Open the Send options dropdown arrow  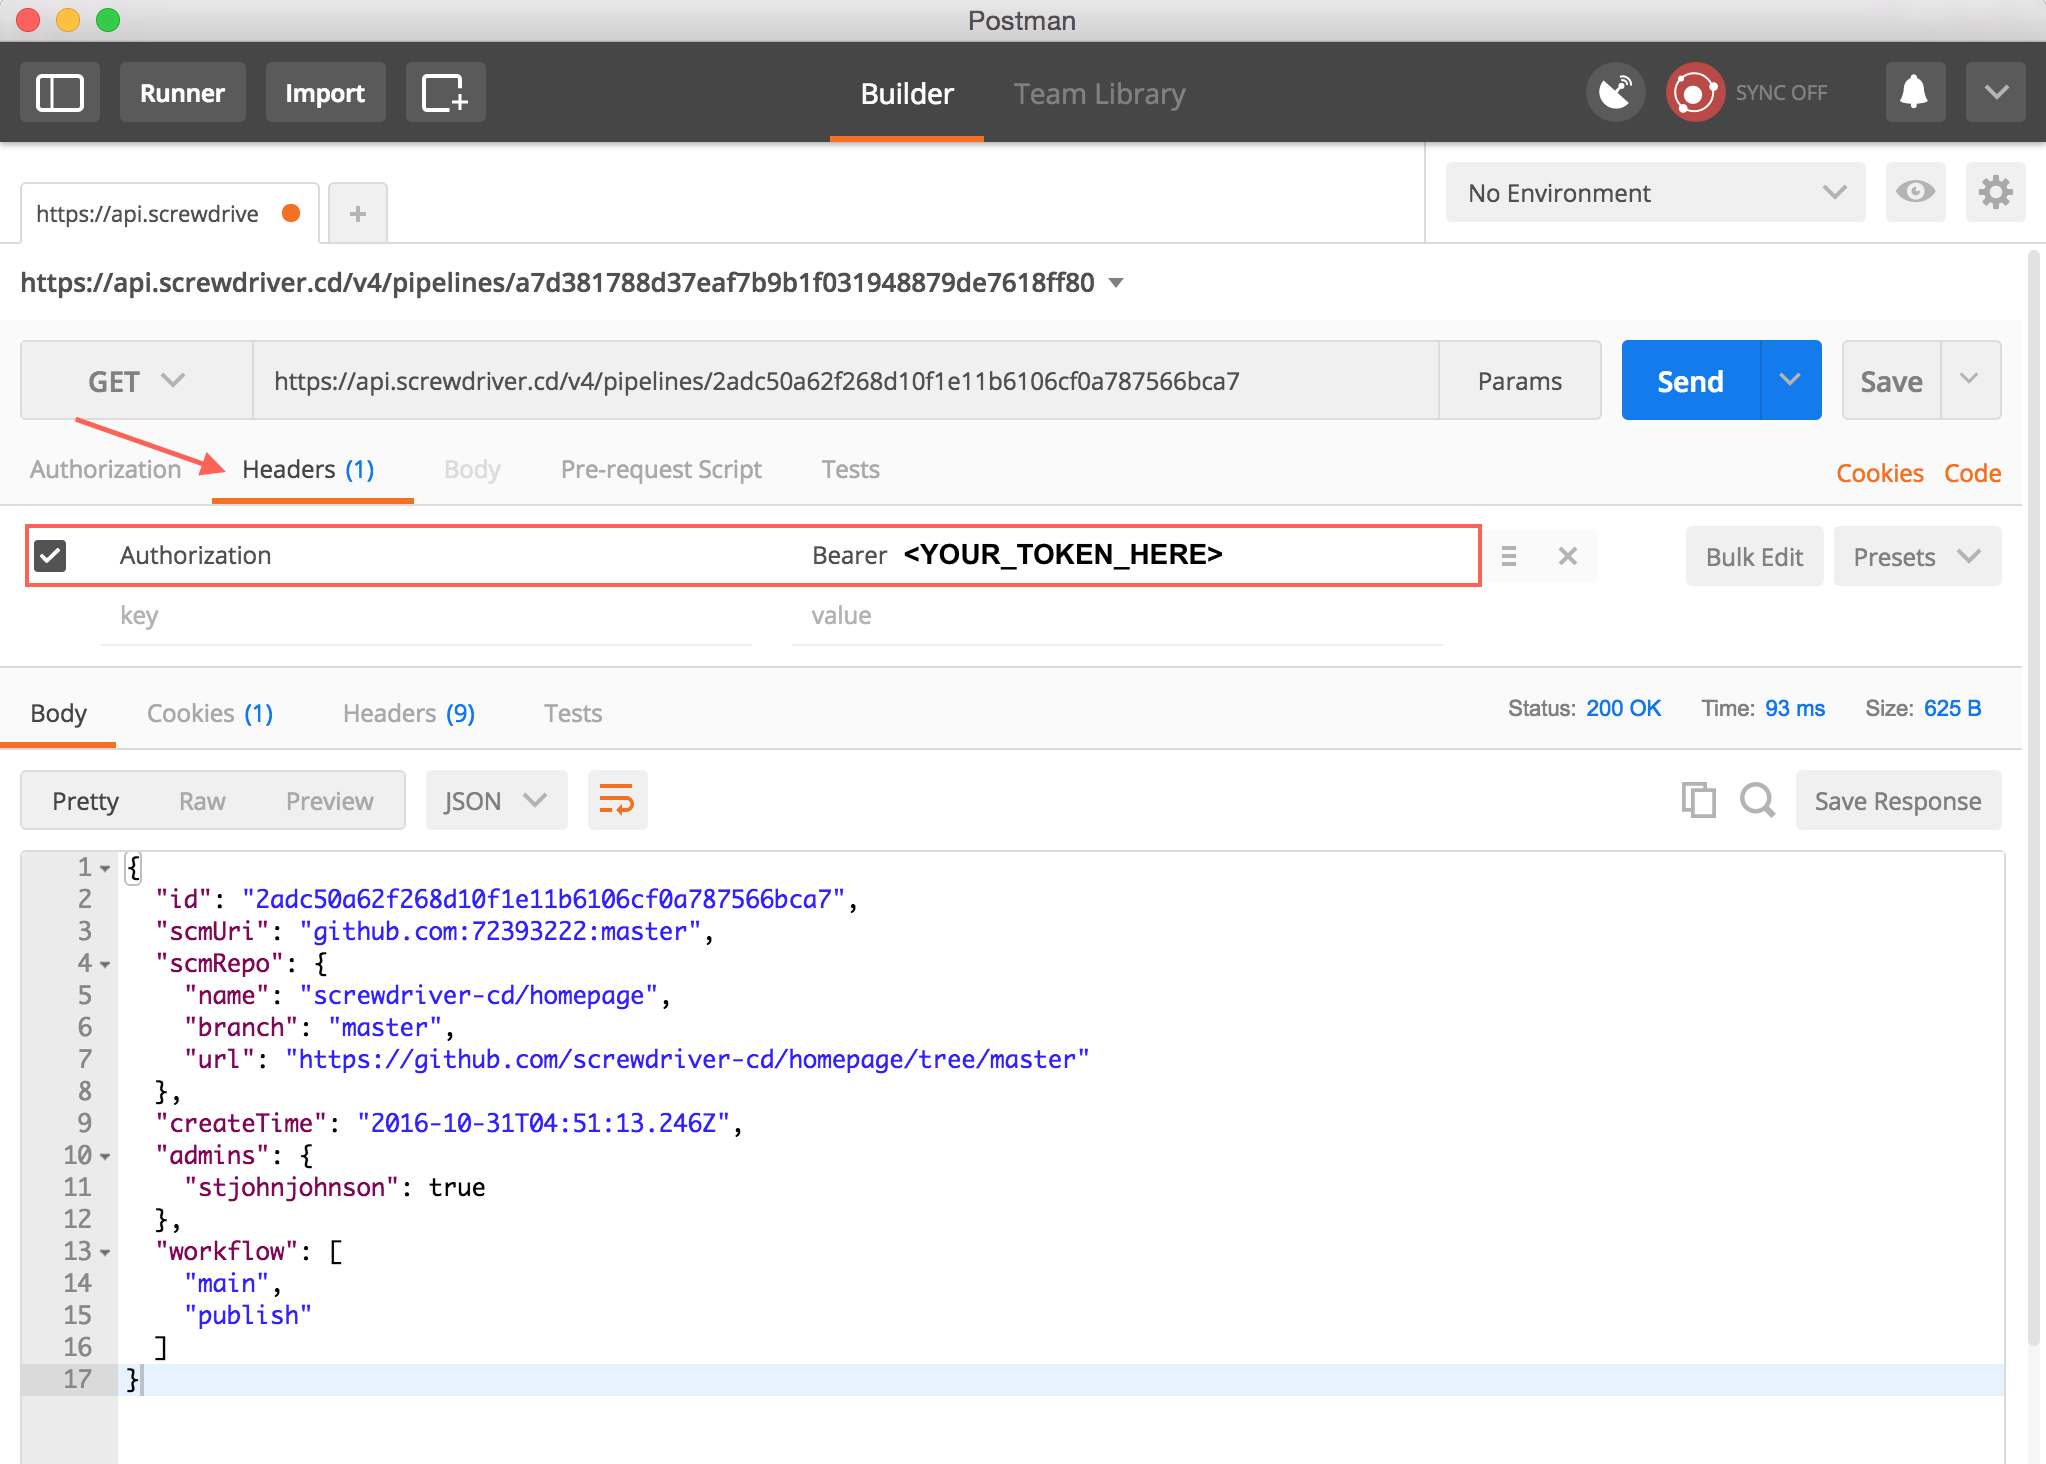click(x=1790, y=380)
